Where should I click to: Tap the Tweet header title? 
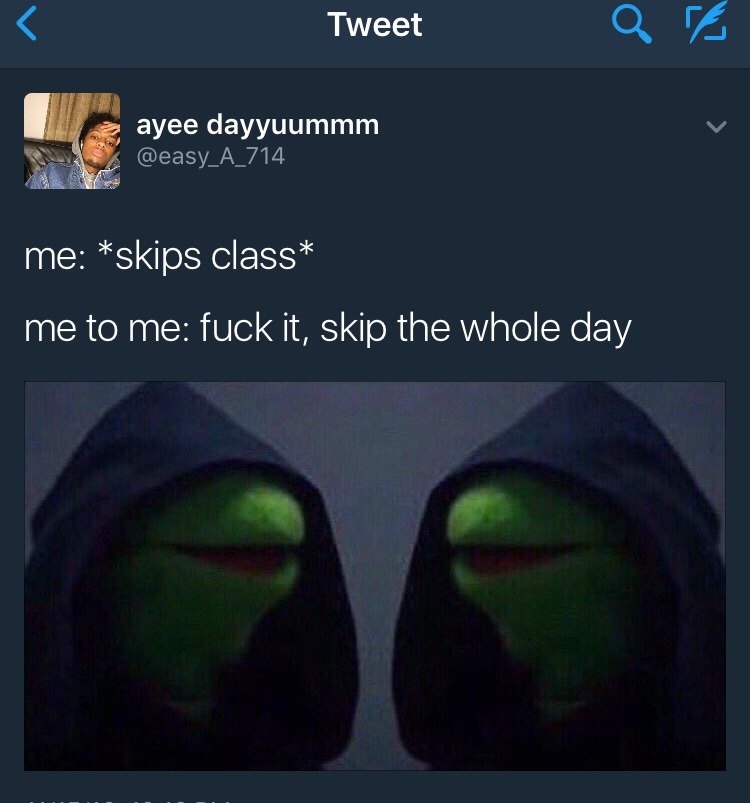[x=375, y=25]
